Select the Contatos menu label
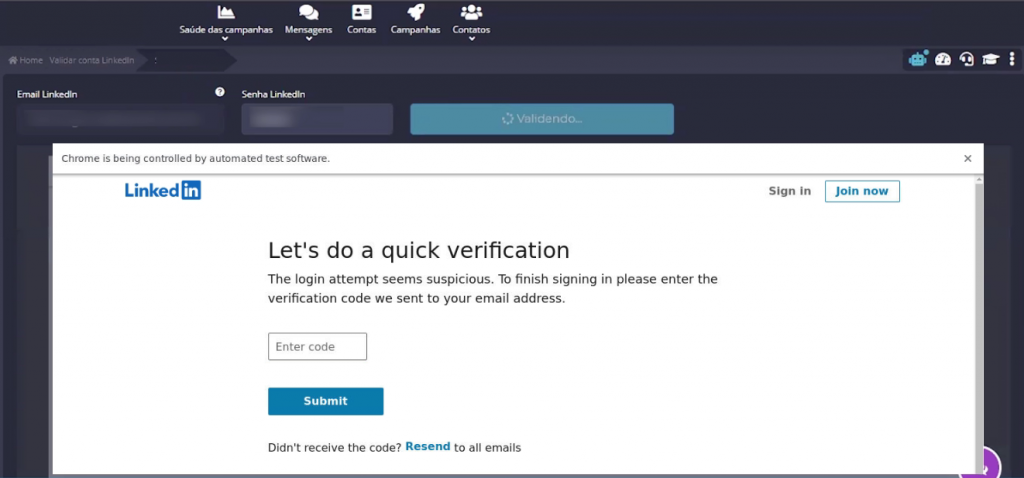 pos(472,29)
